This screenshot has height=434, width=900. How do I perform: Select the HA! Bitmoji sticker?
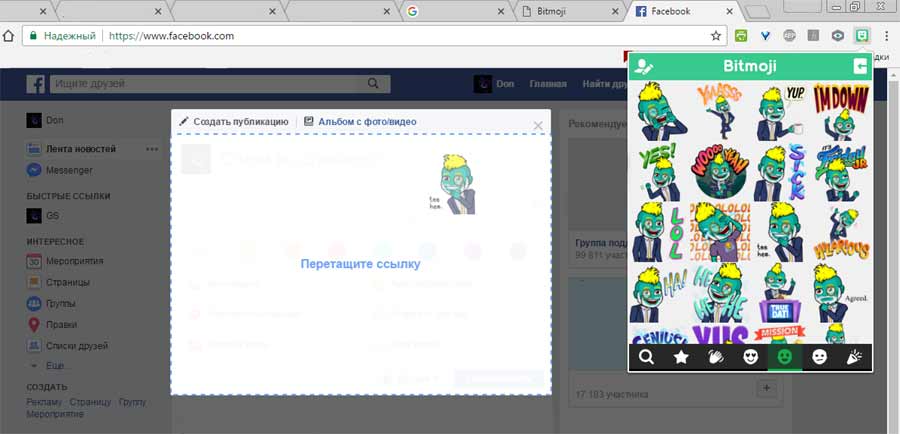659,293
